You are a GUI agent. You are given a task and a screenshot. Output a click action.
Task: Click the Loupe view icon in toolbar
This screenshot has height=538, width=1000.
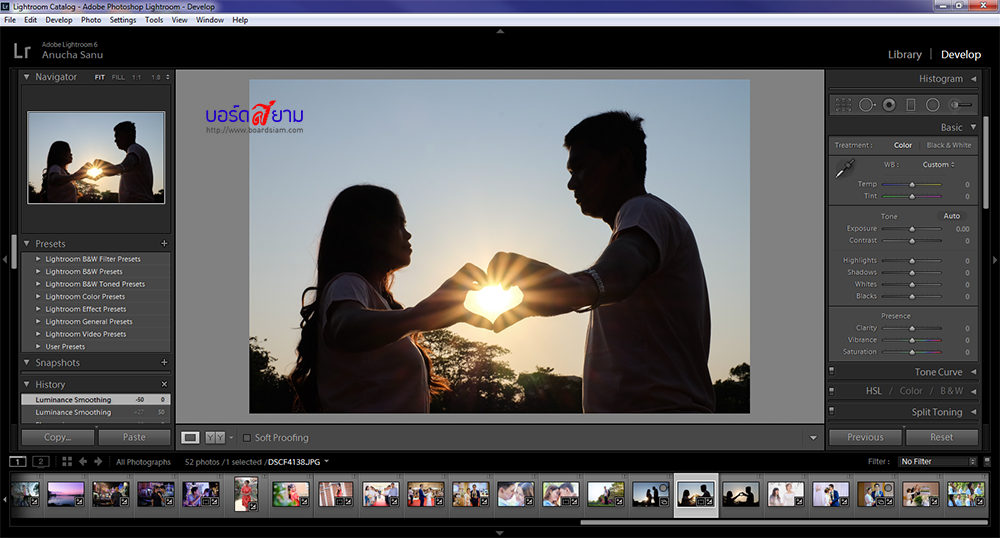click(x=190, y=437)
